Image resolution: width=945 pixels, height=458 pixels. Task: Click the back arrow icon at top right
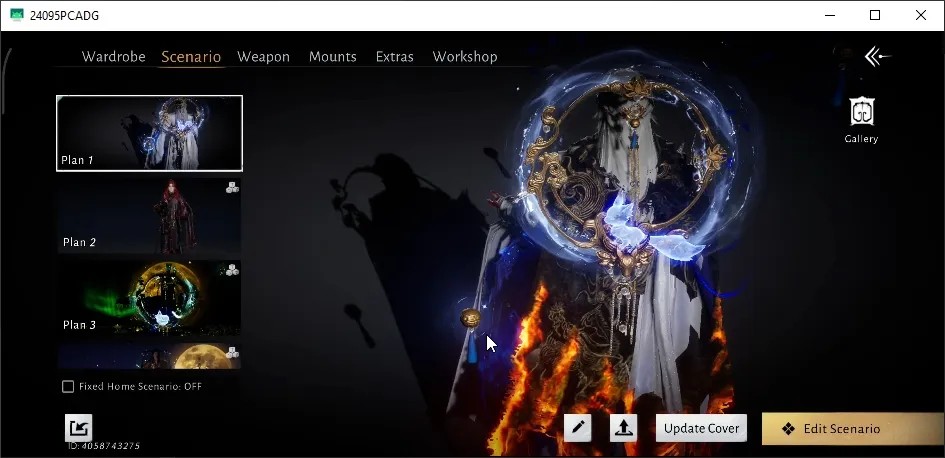pos(878,57)
